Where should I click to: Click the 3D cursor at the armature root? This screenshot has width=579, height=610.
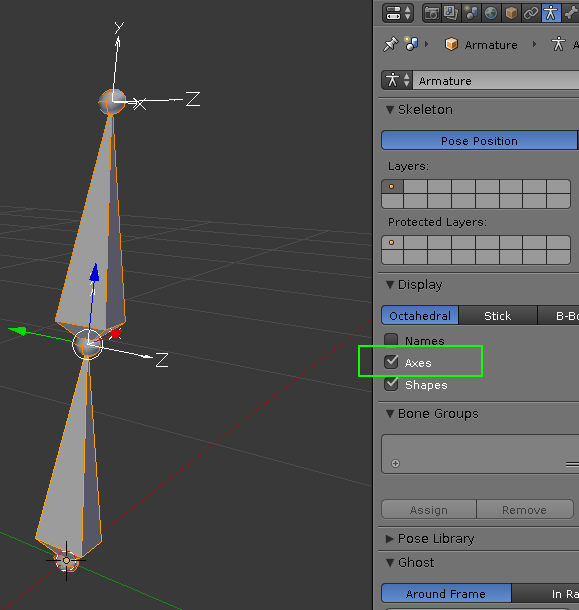click(x=66, y=561)
